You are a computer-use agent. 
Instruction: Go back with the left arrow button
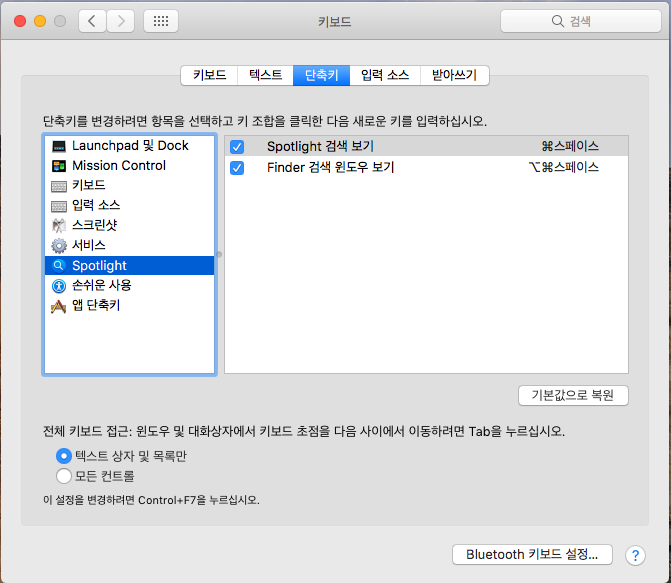click(92, 21)
